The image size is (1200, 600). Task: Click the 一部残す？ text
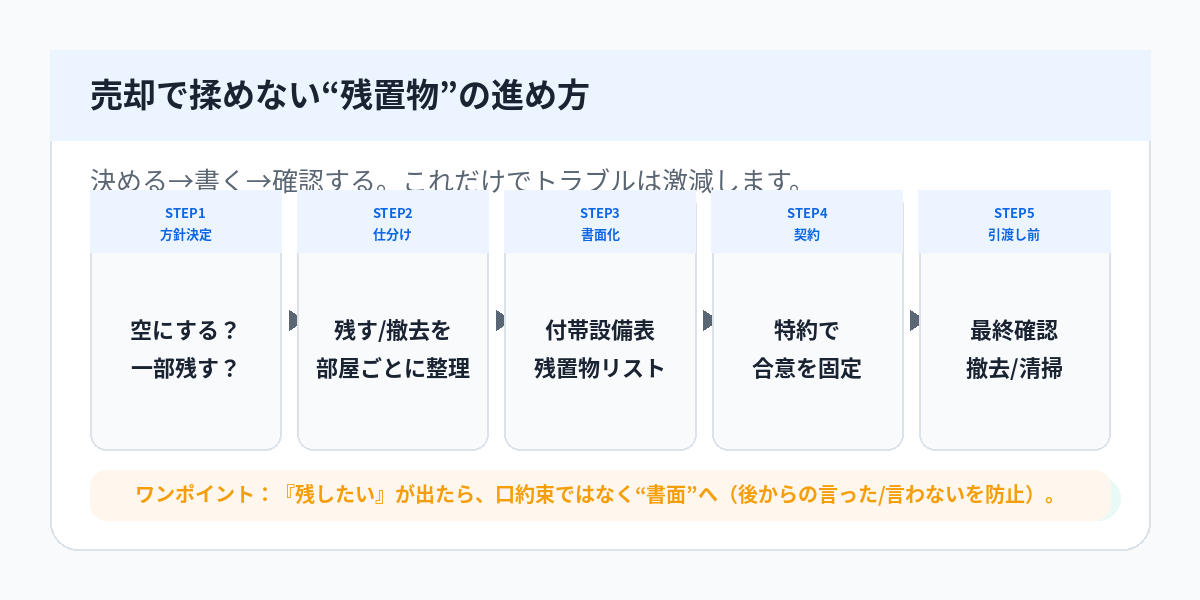coord(185,368)
